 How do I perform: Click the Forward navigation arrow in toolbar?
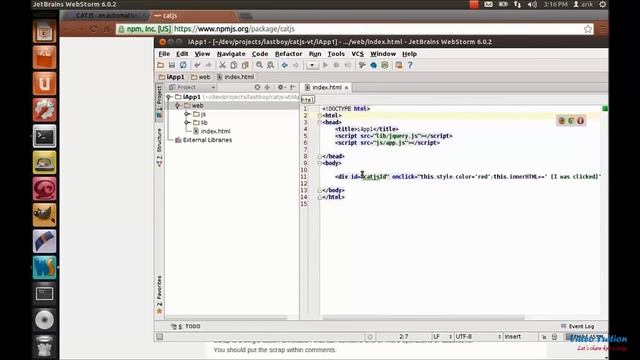coord(296,65)
